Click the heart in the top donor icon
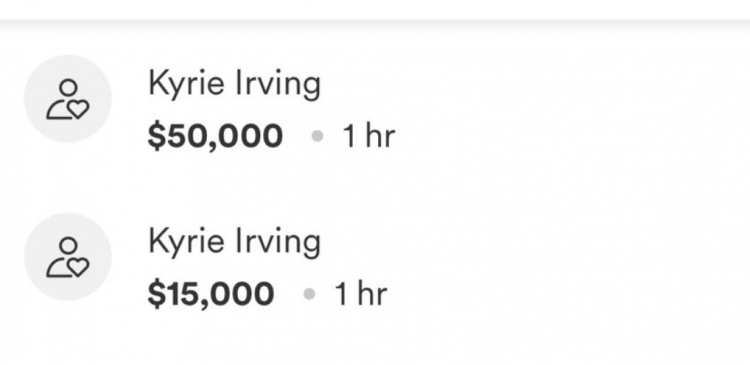Screen dimensions: 750x365 click(x=78, y=110)
